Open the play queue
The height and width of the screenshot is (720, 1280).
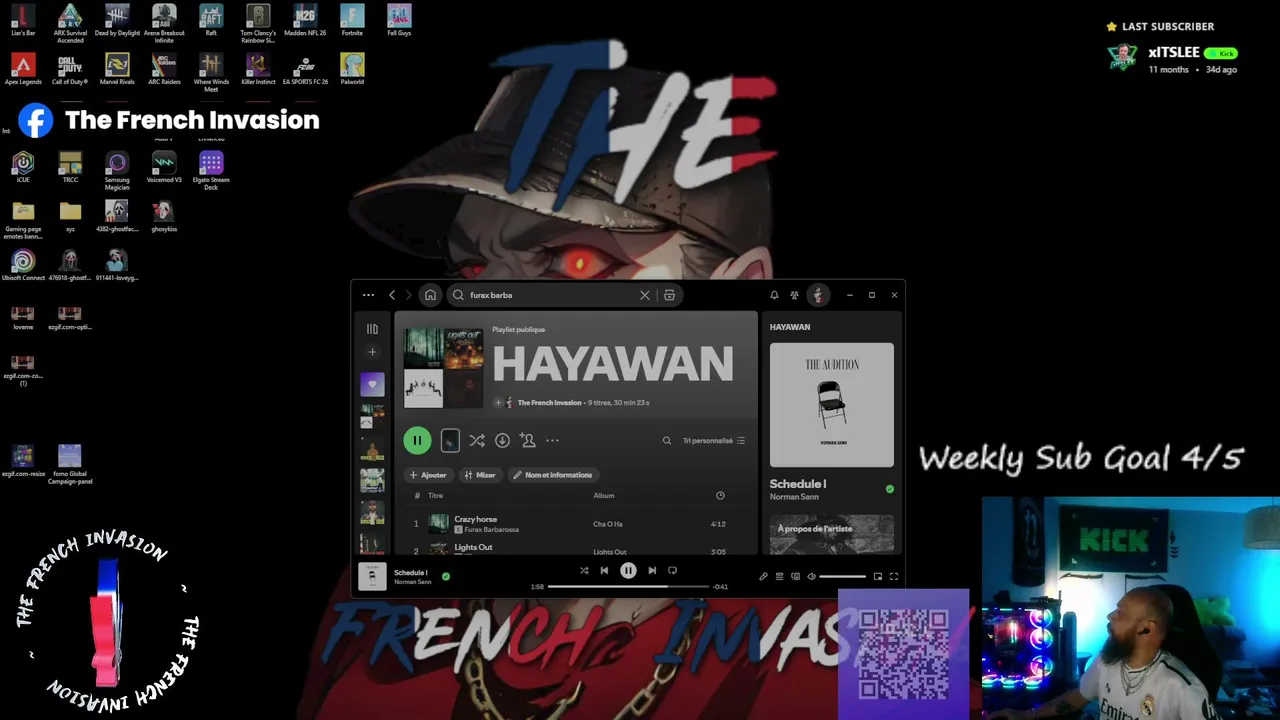779,577
